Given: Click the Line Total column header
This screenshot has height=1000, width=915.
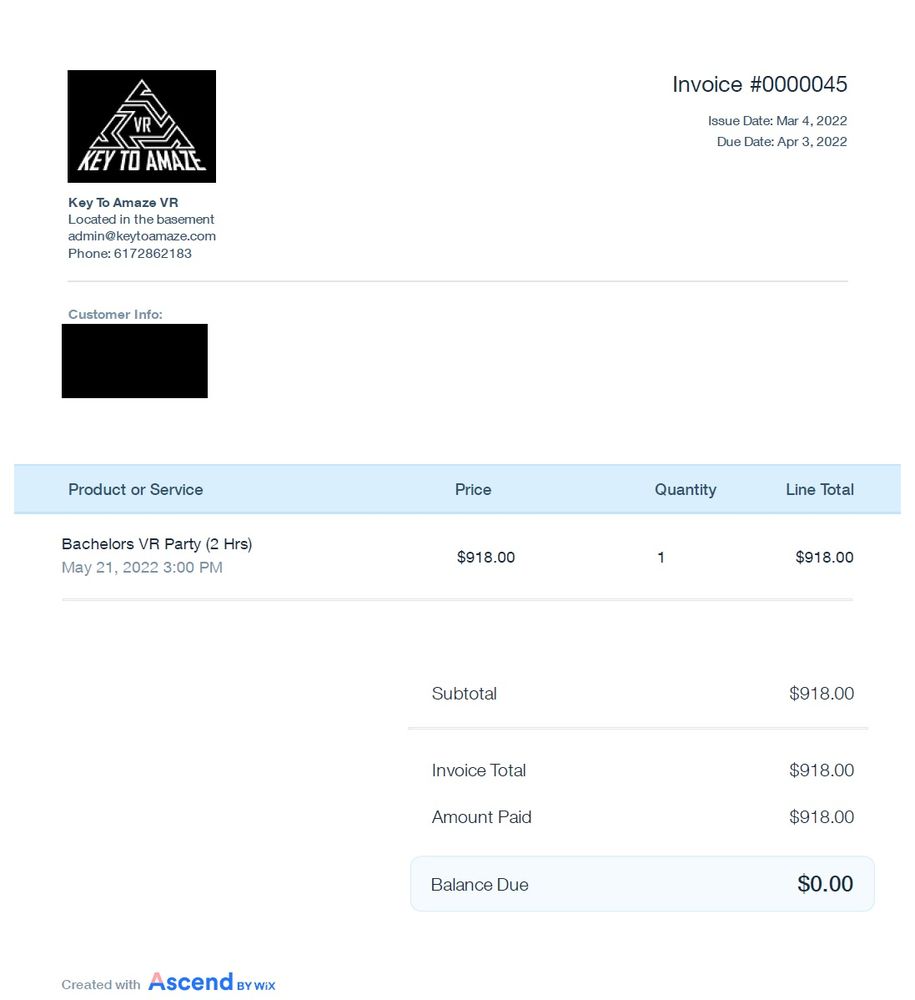Looking at the screenshot, I should point(819,489).
